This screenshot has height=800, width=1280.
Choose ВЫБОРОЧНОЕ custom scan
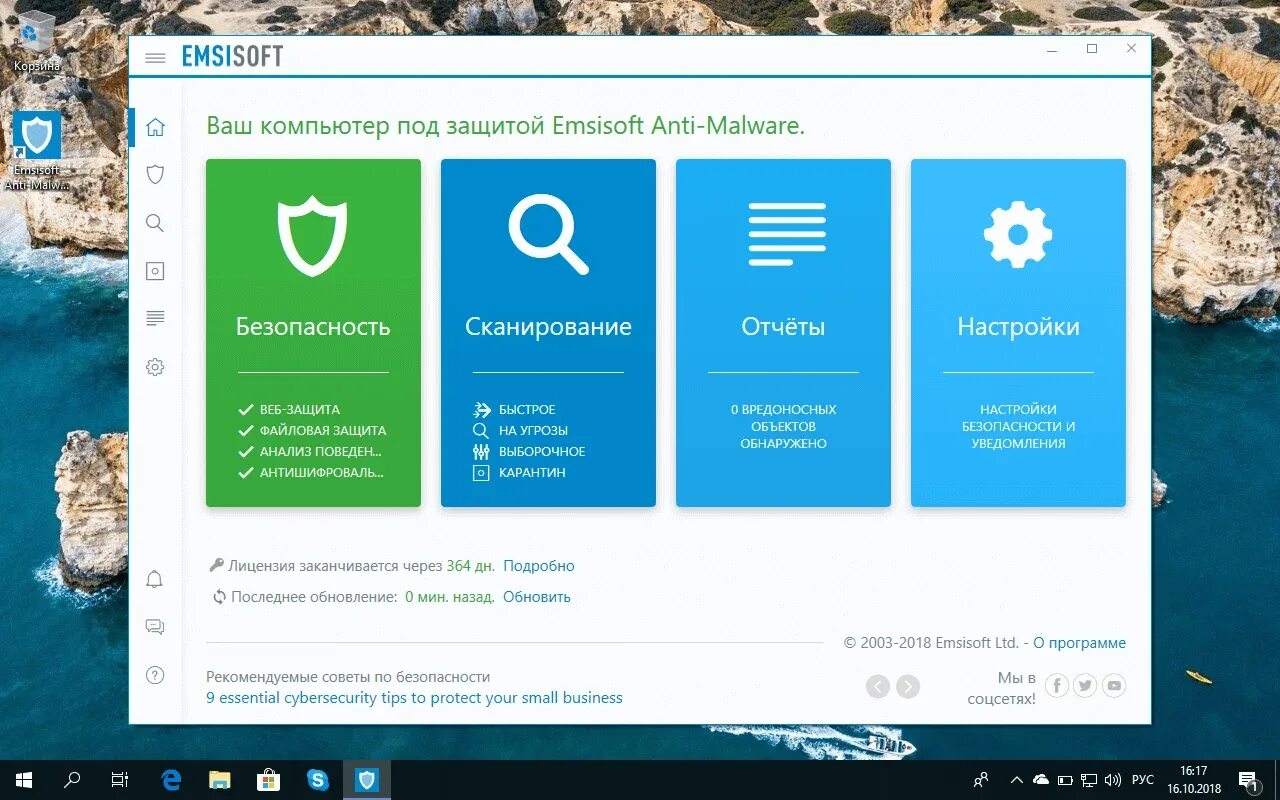529,451
